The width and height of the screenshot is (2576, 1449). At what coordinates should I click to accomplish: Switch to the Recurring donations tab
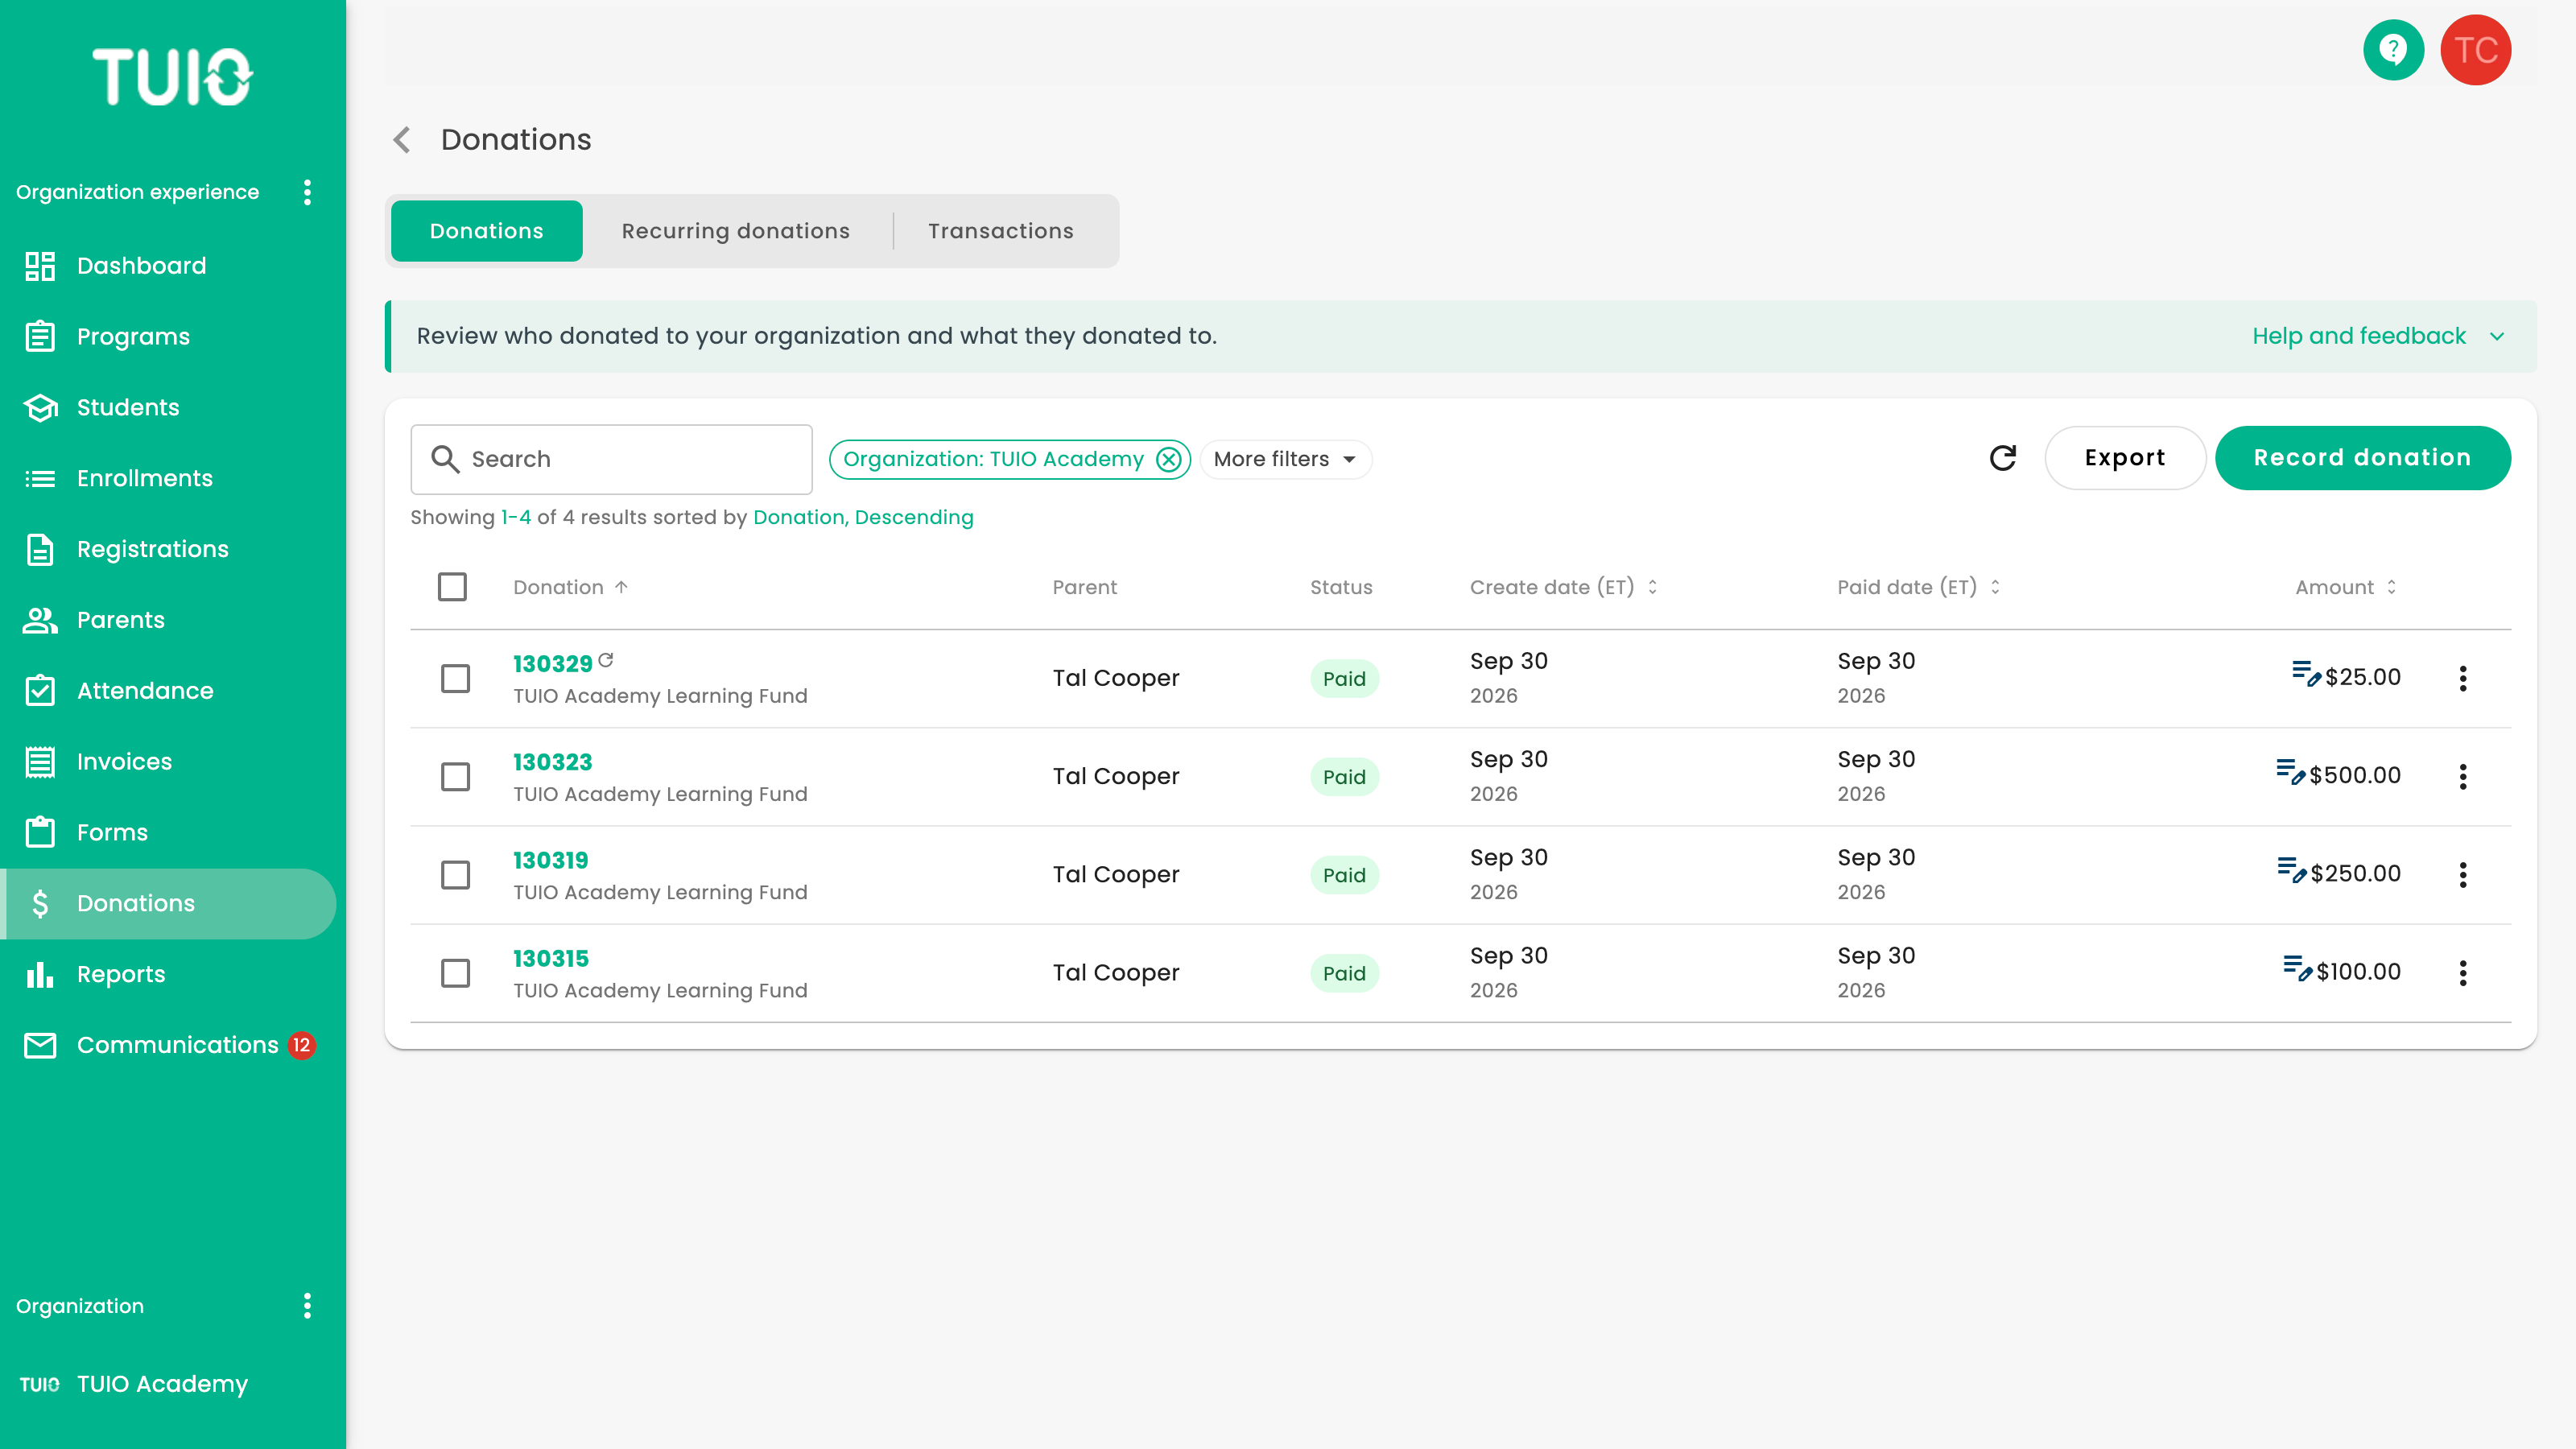tap(735, 231)
